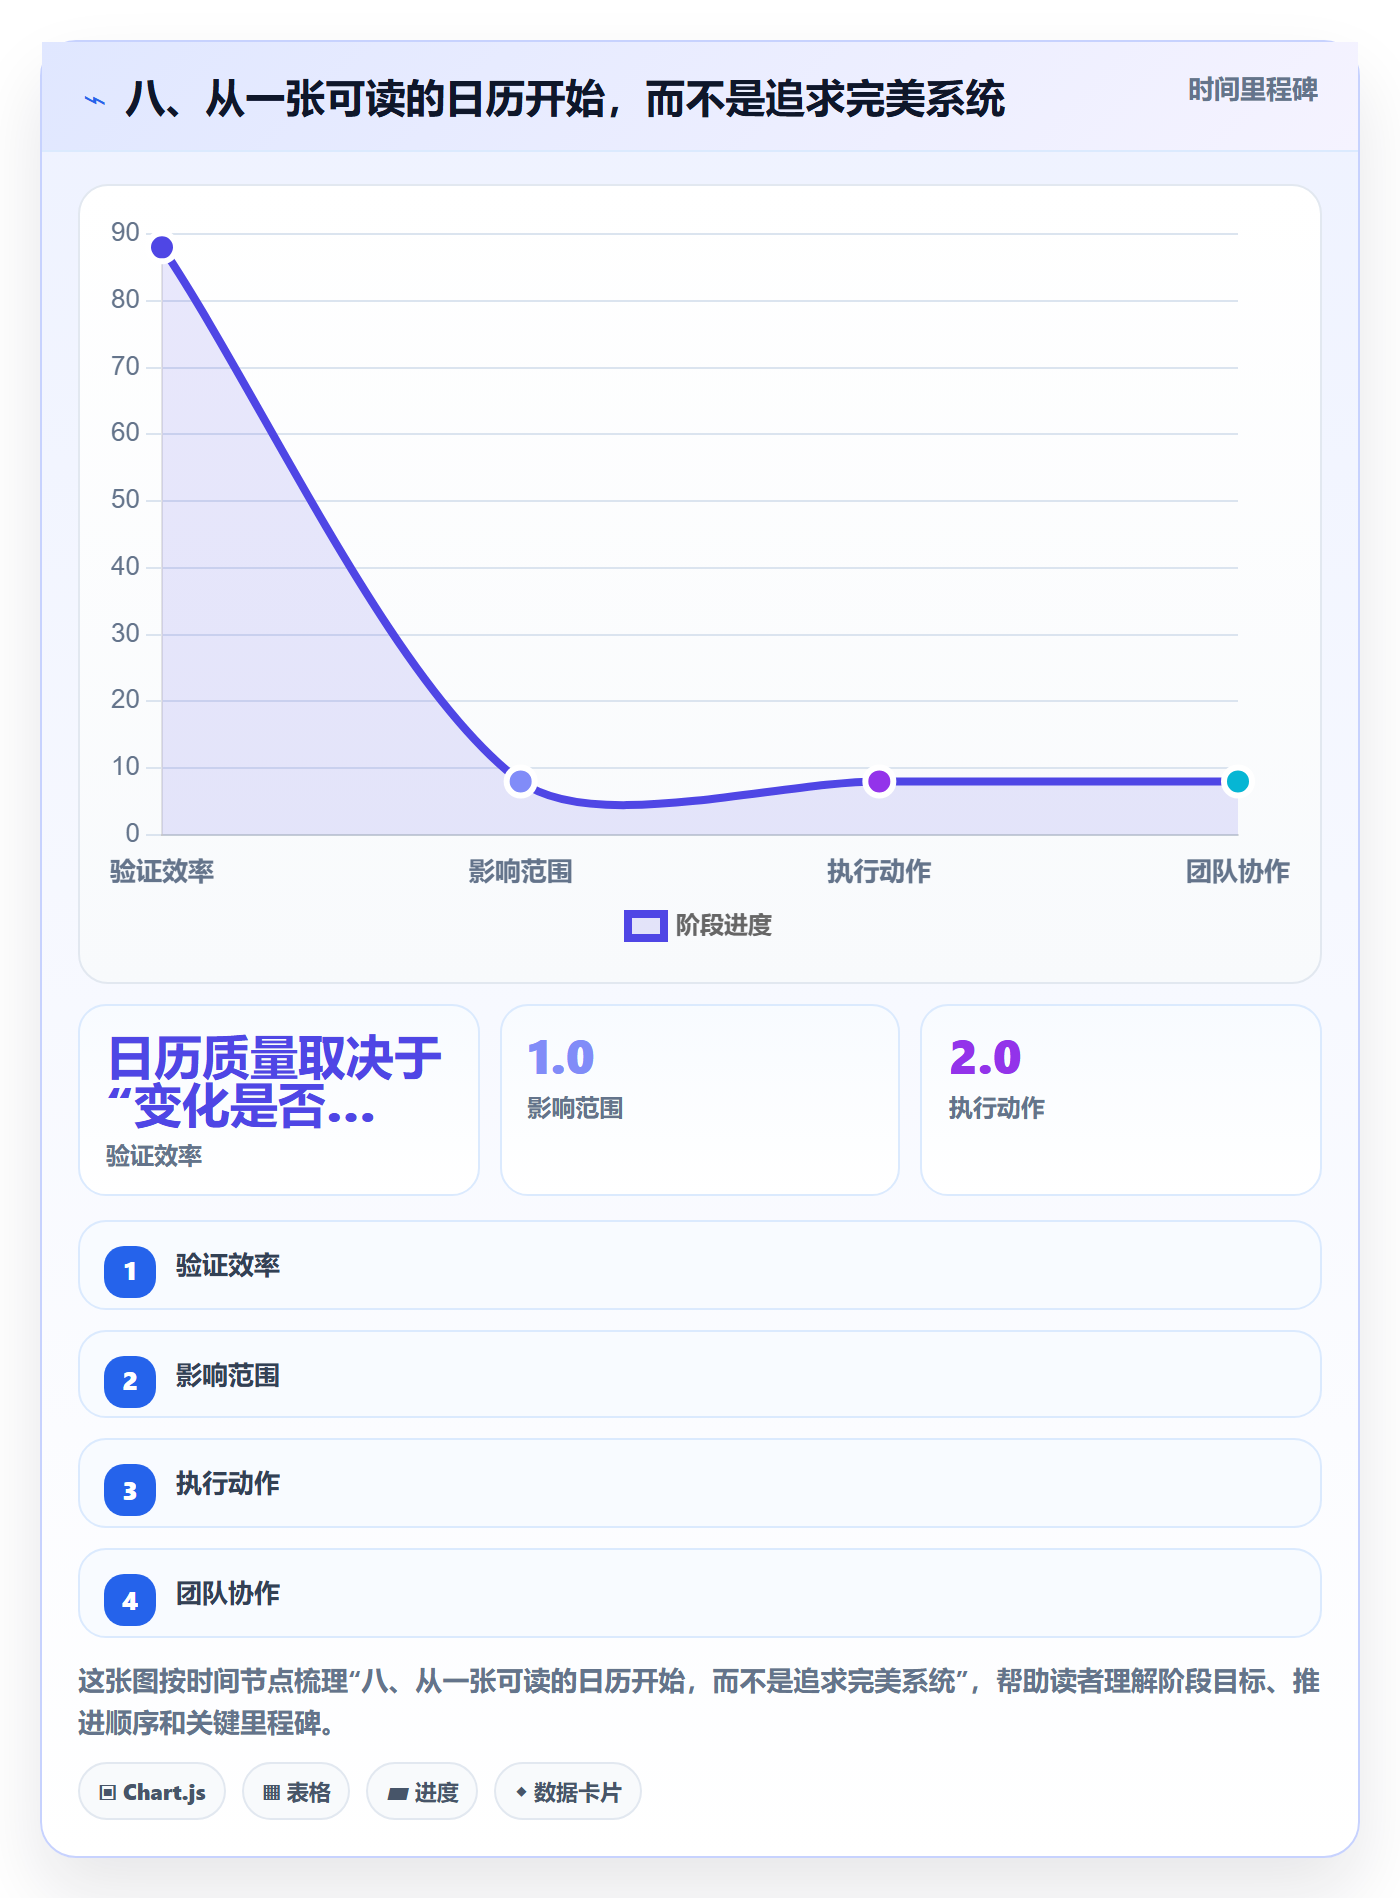The height and width of the screenshot is (1898, 1400).
Task: Click the 10 y-axis value
Action: (x=125, y=767)
